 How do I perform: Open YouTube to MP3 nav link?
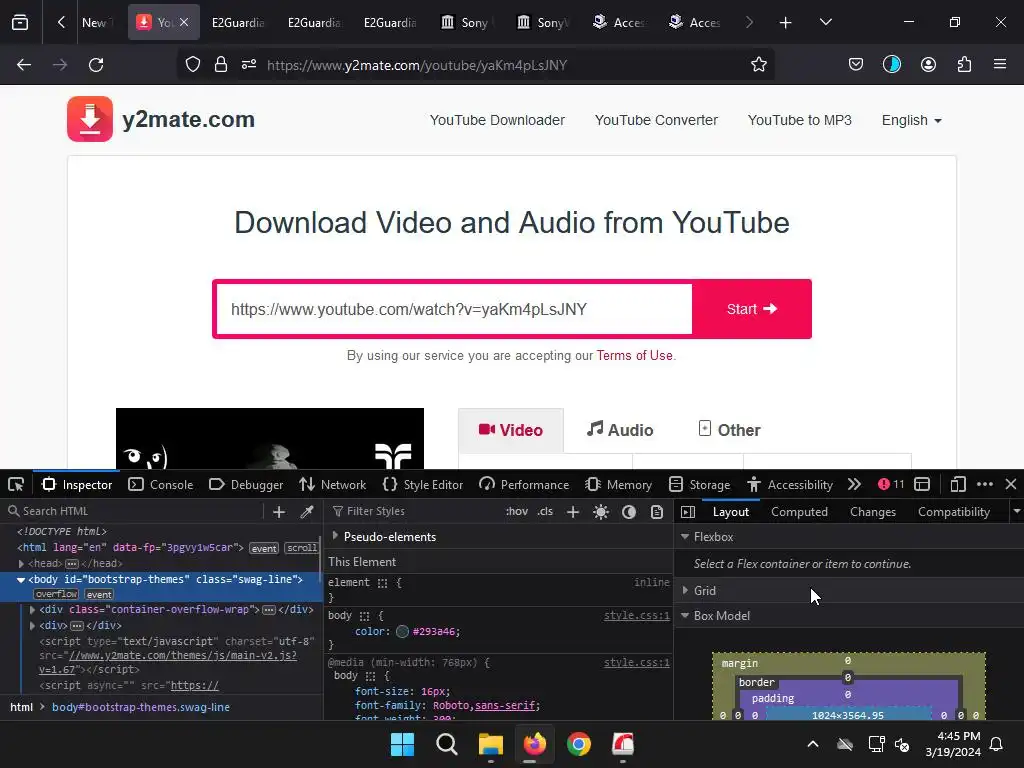point(799,120)
